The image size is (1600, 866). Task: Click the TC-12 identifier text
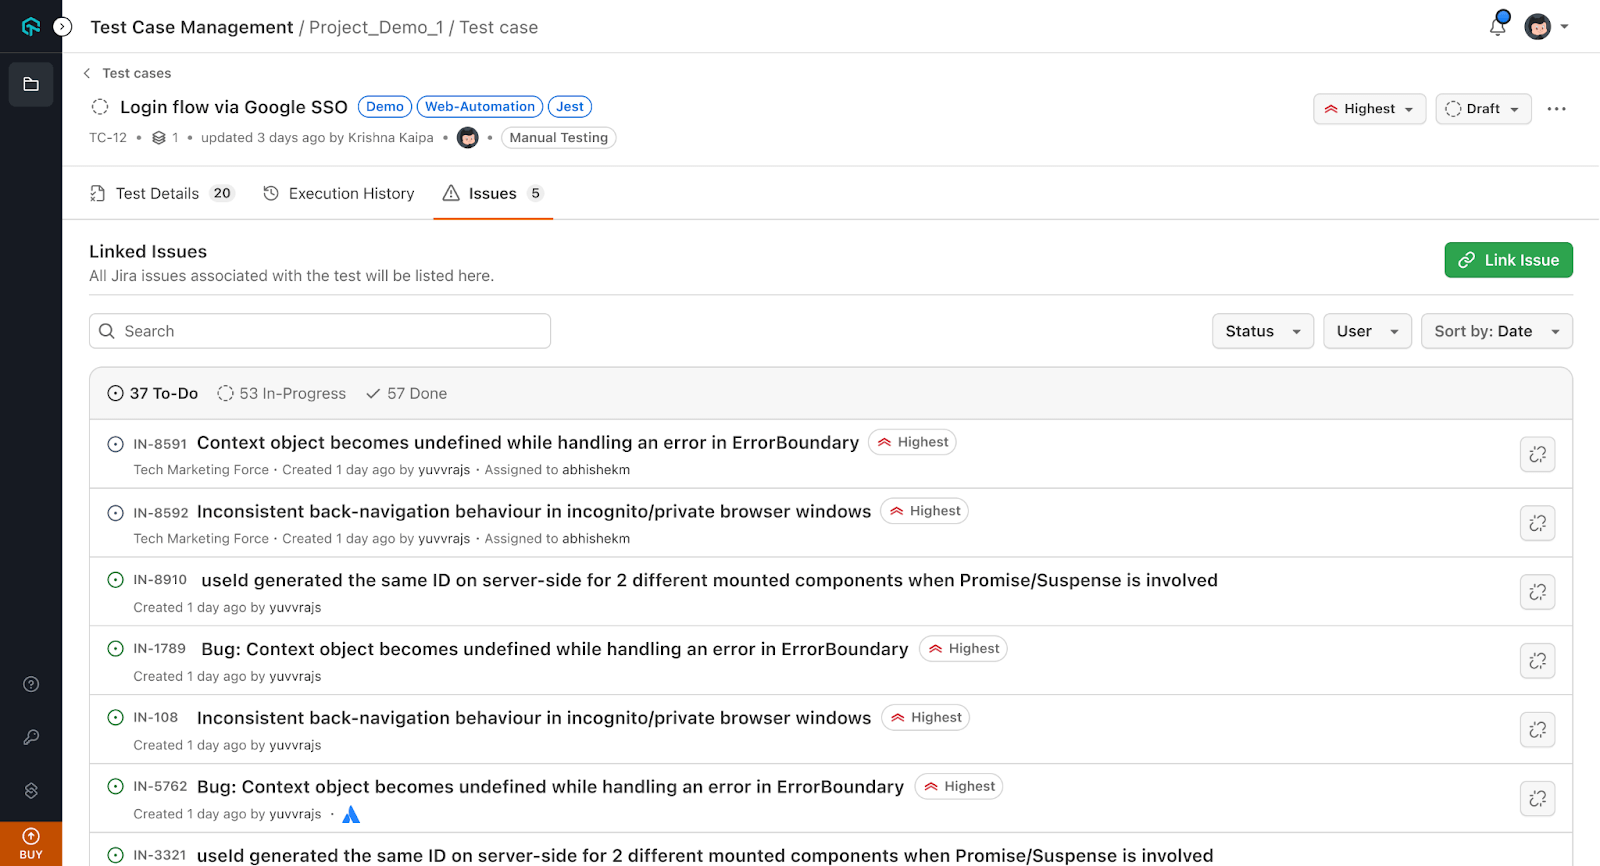point(108,138)
